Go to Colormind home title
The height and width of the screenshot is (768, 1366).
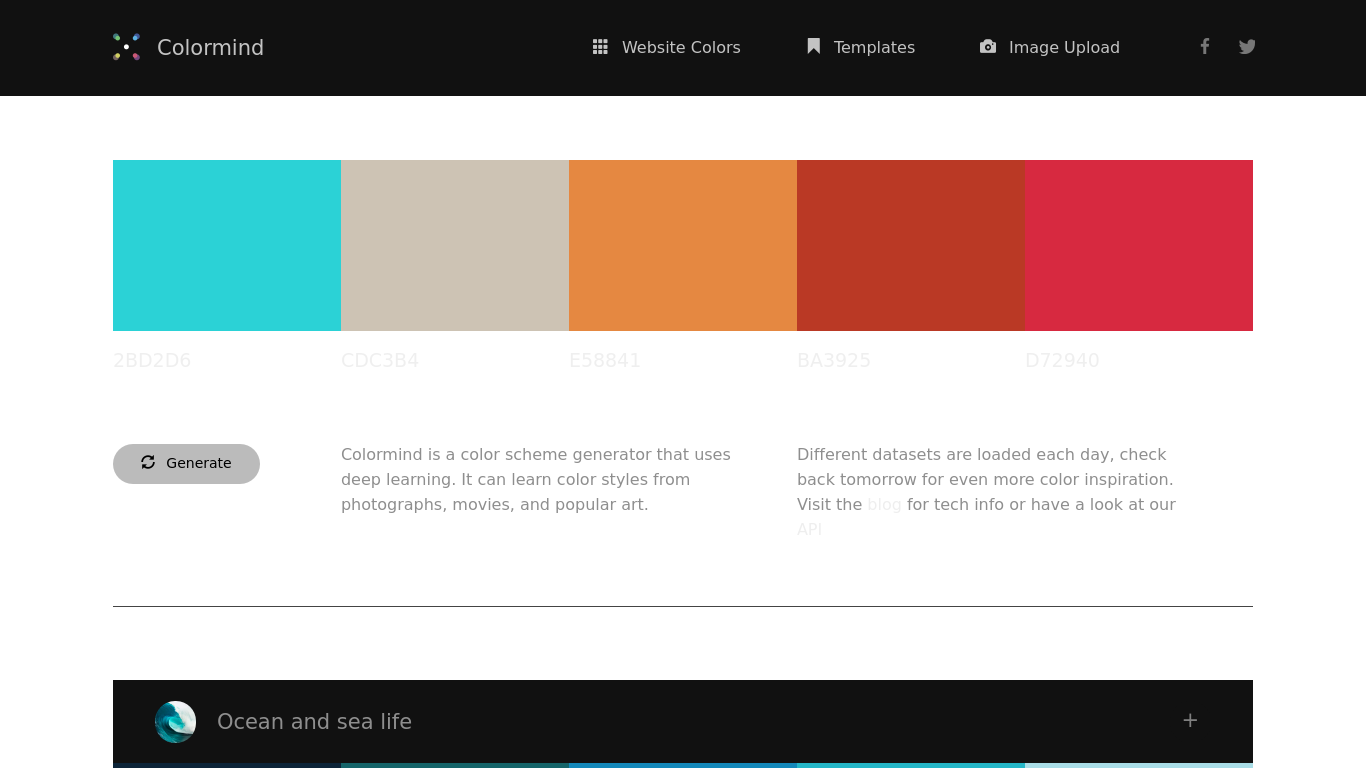point(210,47)
